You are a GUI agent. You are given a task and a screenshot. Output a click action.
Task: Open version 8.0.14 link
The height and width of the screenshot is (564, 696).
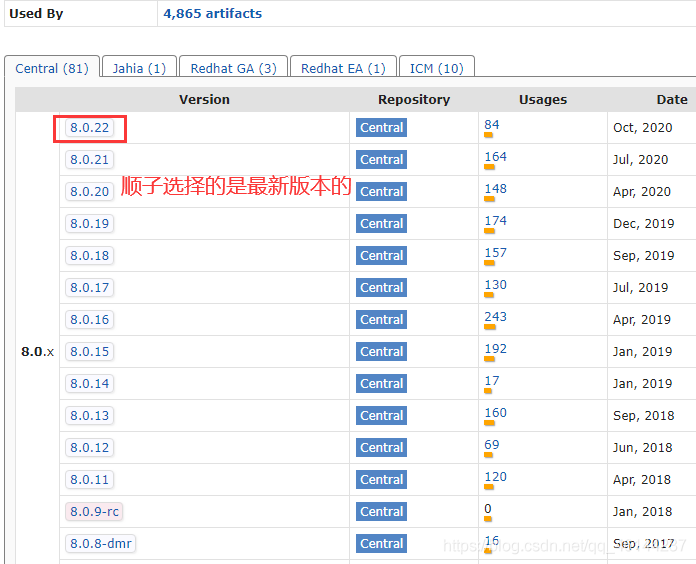89,383
